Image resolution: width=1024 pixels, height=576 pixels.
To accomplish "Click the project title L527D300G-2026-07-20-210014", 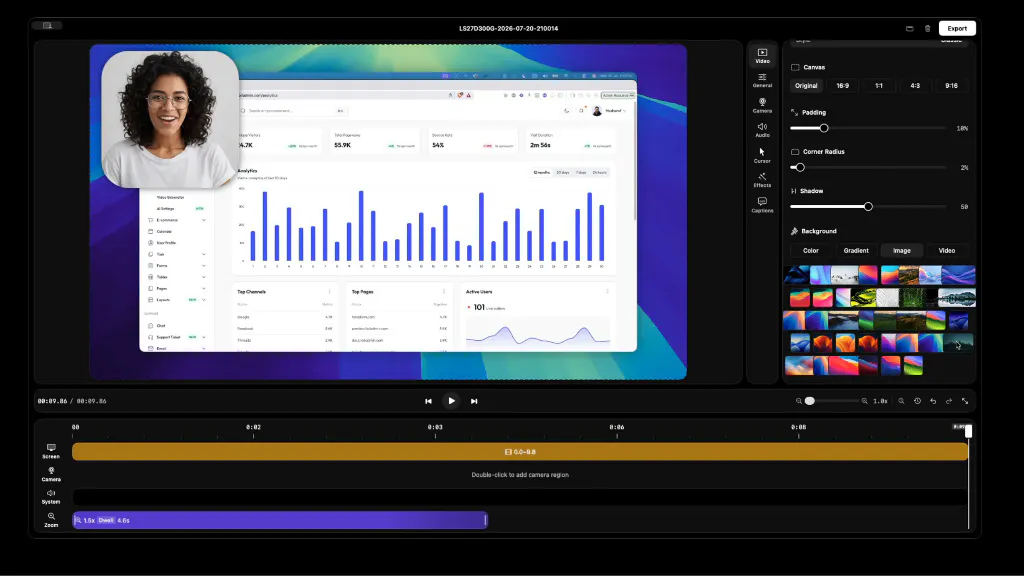I will [508, 28].
